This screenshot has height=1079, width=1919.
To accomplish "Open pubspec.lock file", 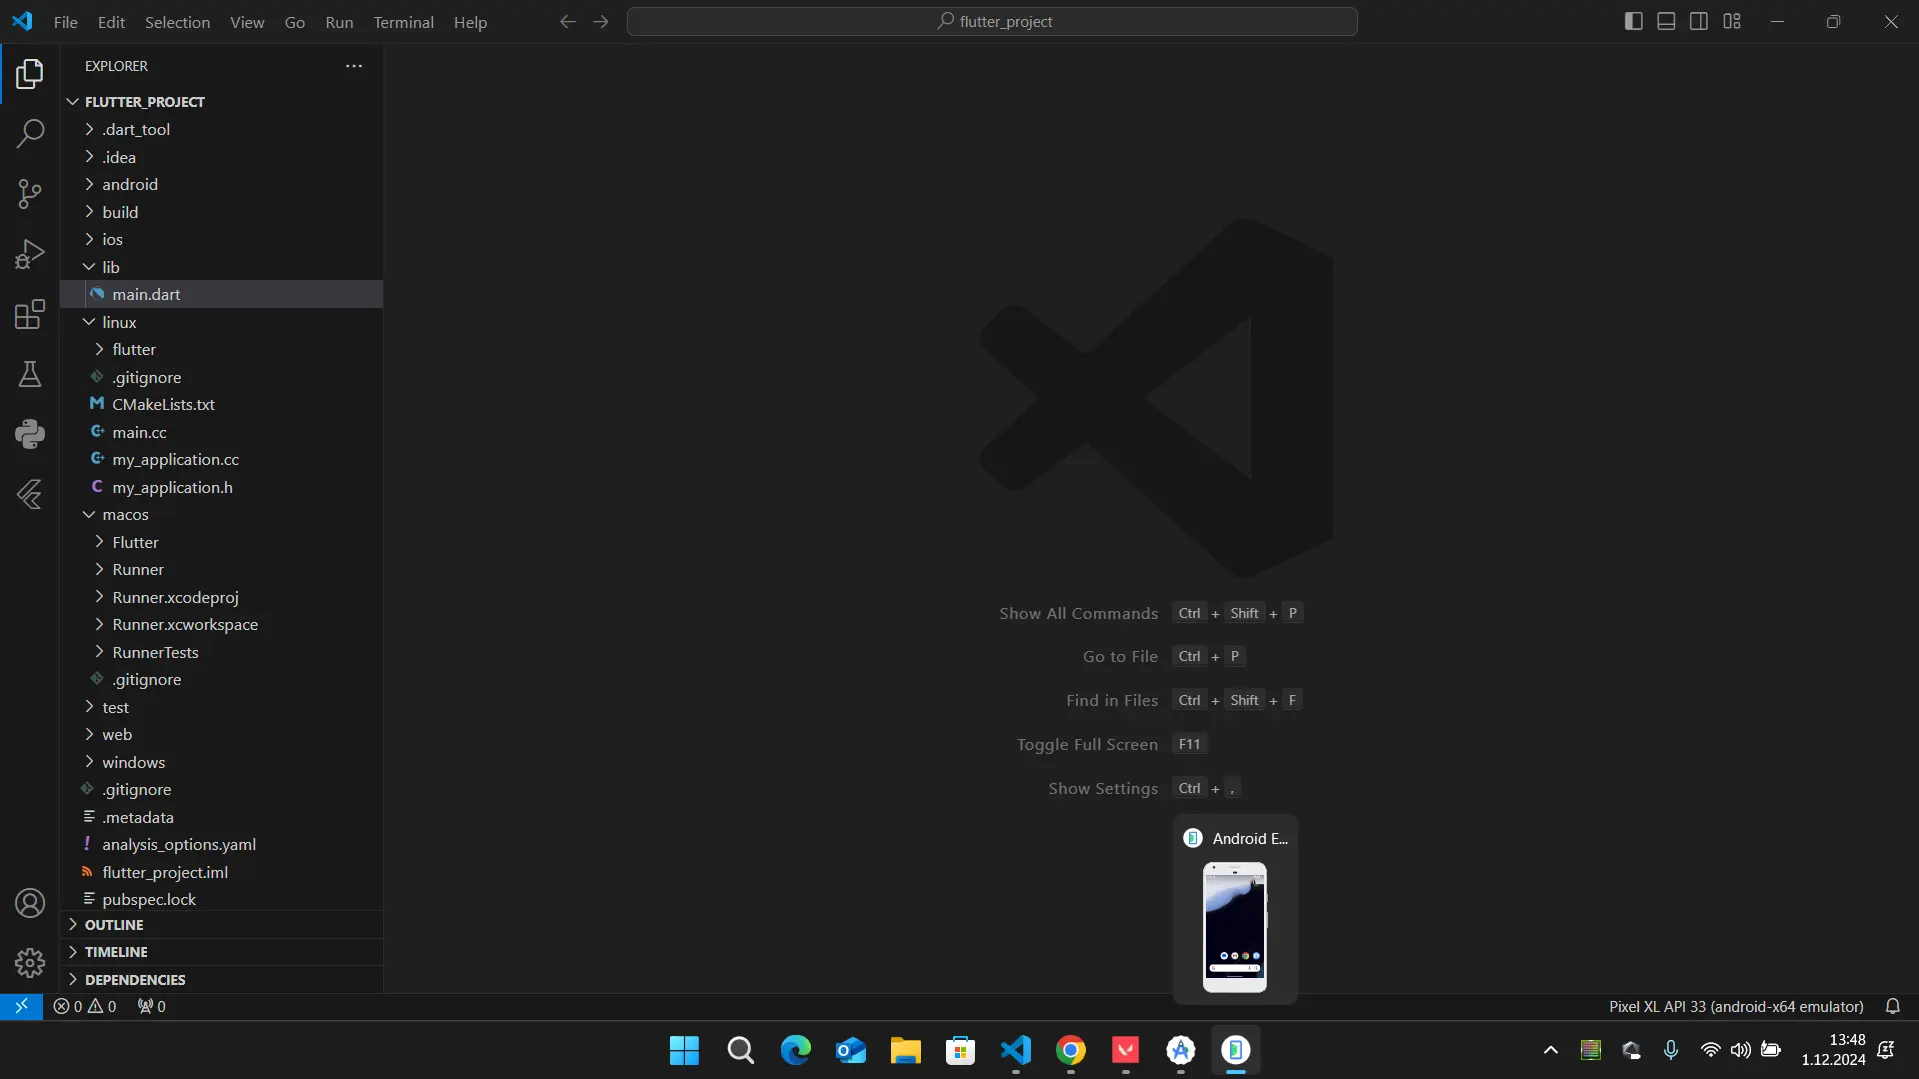I will click(222, 900).
